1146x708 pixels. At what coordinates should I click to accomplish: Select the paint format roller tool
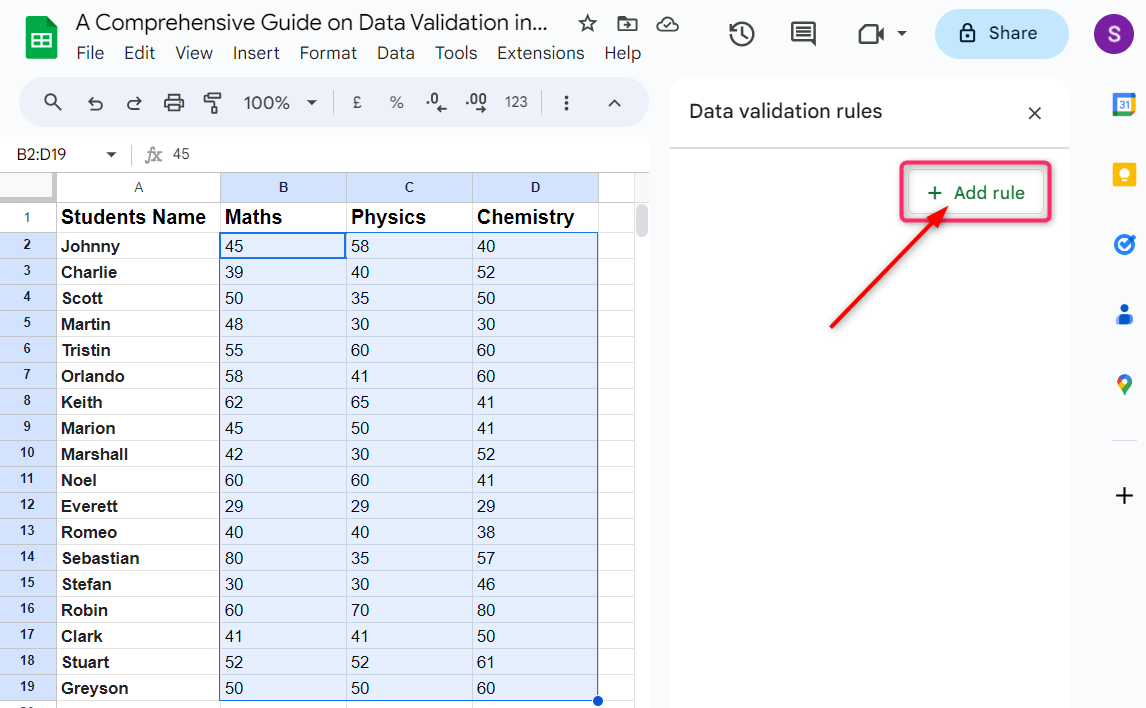[x=212, y=102]
